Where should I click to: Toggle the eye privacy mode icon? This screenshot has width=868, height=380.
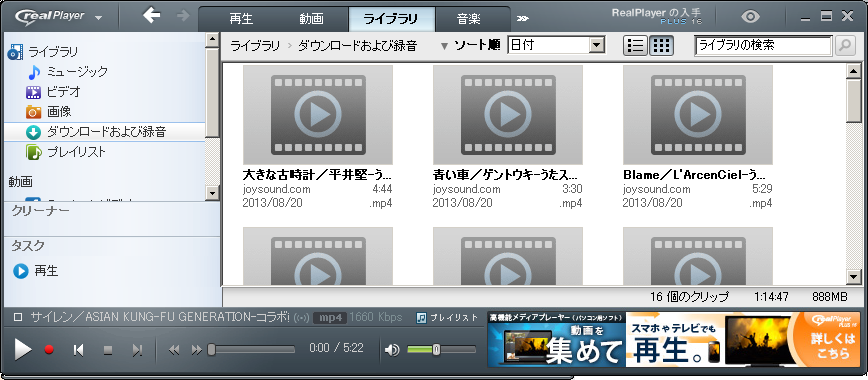tap(751, 17)
